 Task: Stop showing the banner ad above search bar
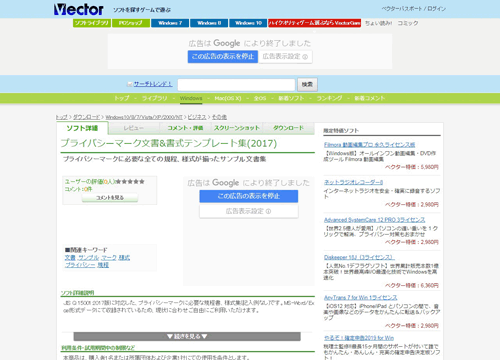click(223, 56)
